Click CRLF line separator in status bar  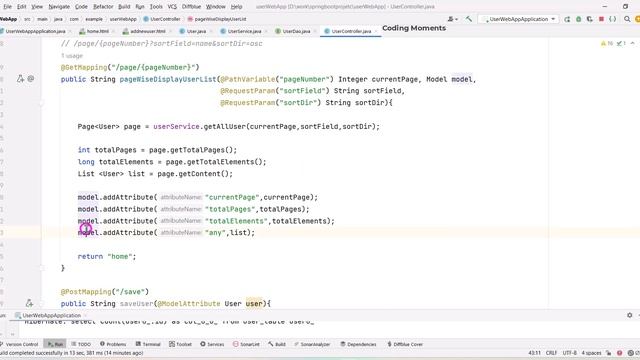(551, 353)
